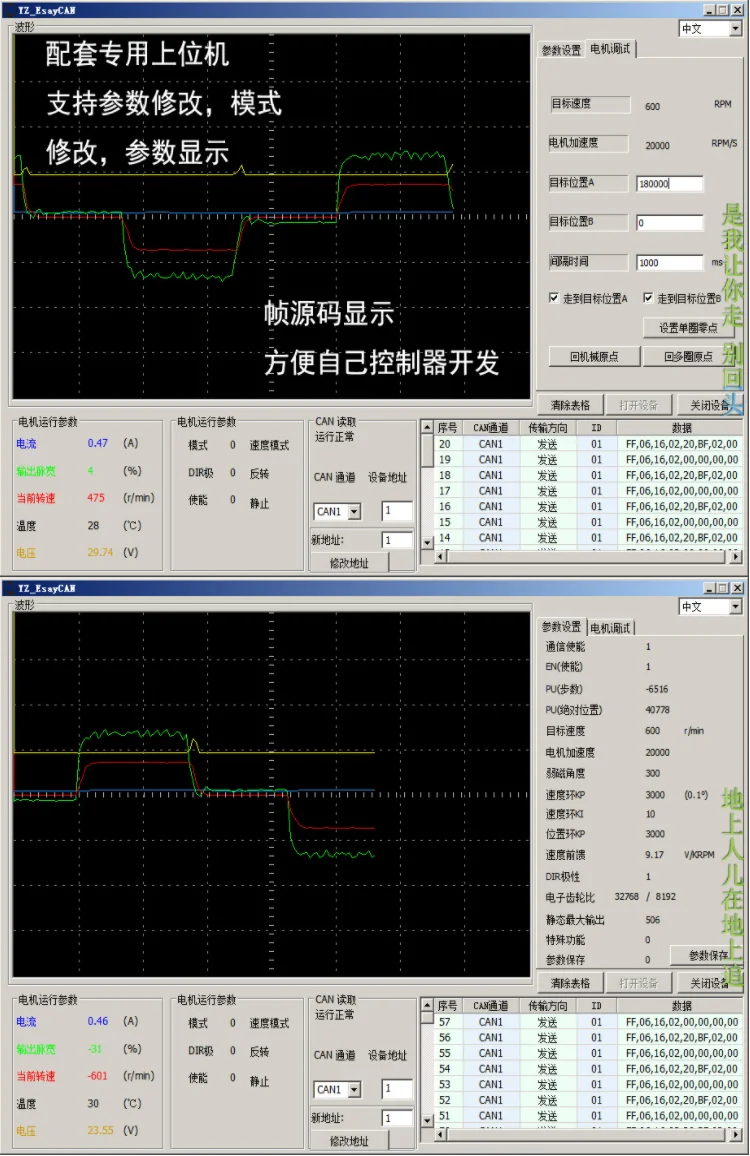The image size is (750, 1156).
Task: Click 新地址 input field in lower window
Action: tap(397, 1118)
